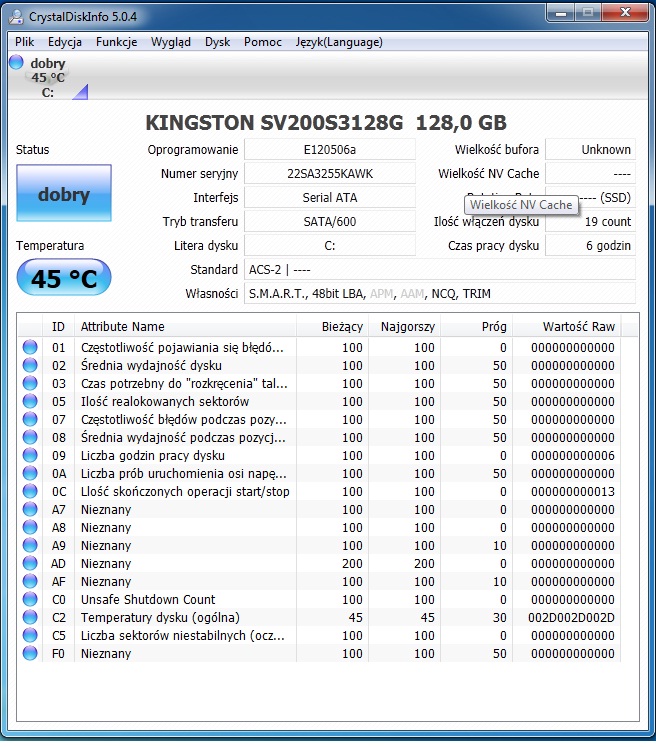Open the Język(Language) menu

click(339, 42)
